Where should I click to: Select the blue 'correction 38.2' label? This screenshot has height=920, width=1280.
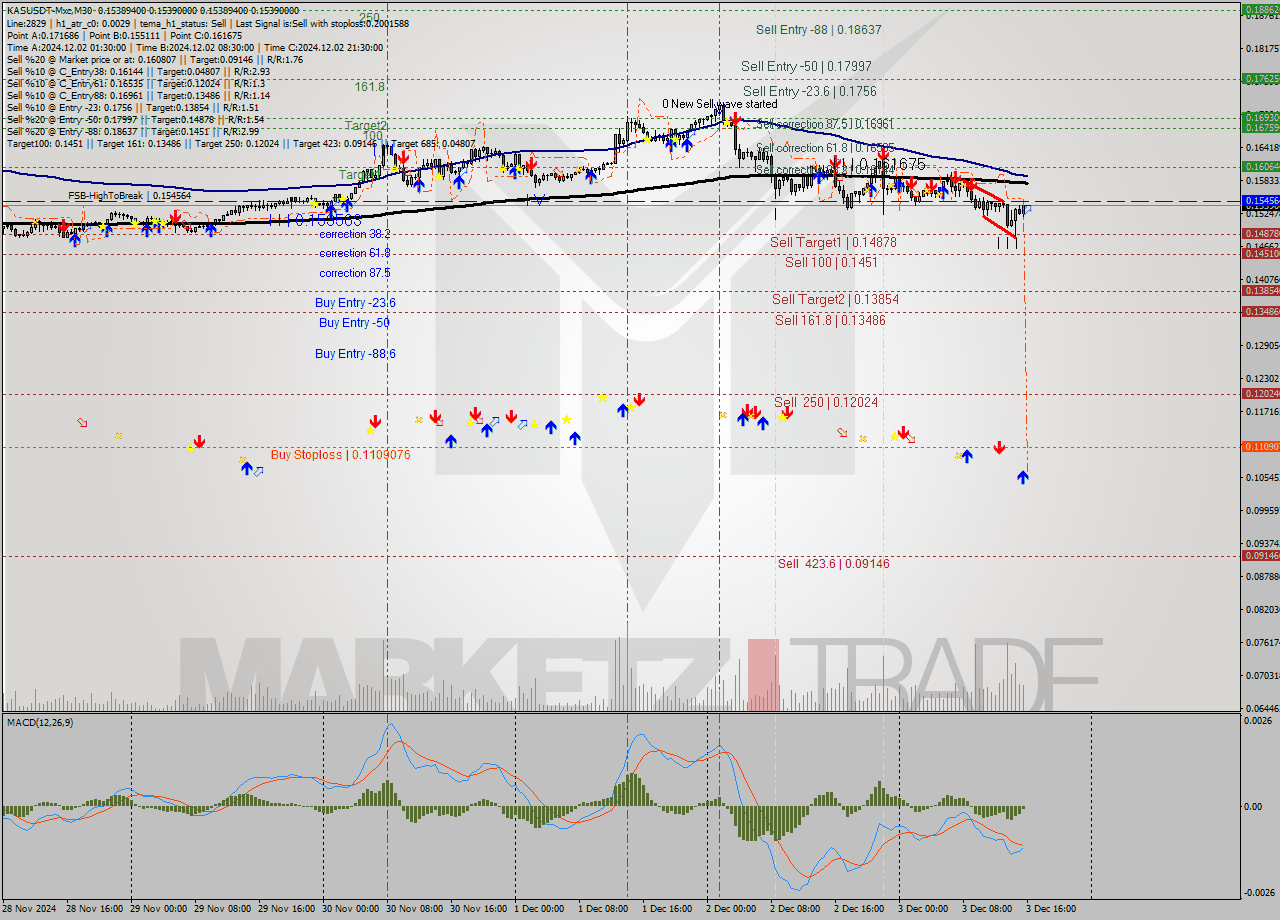[x=355, y=233]
